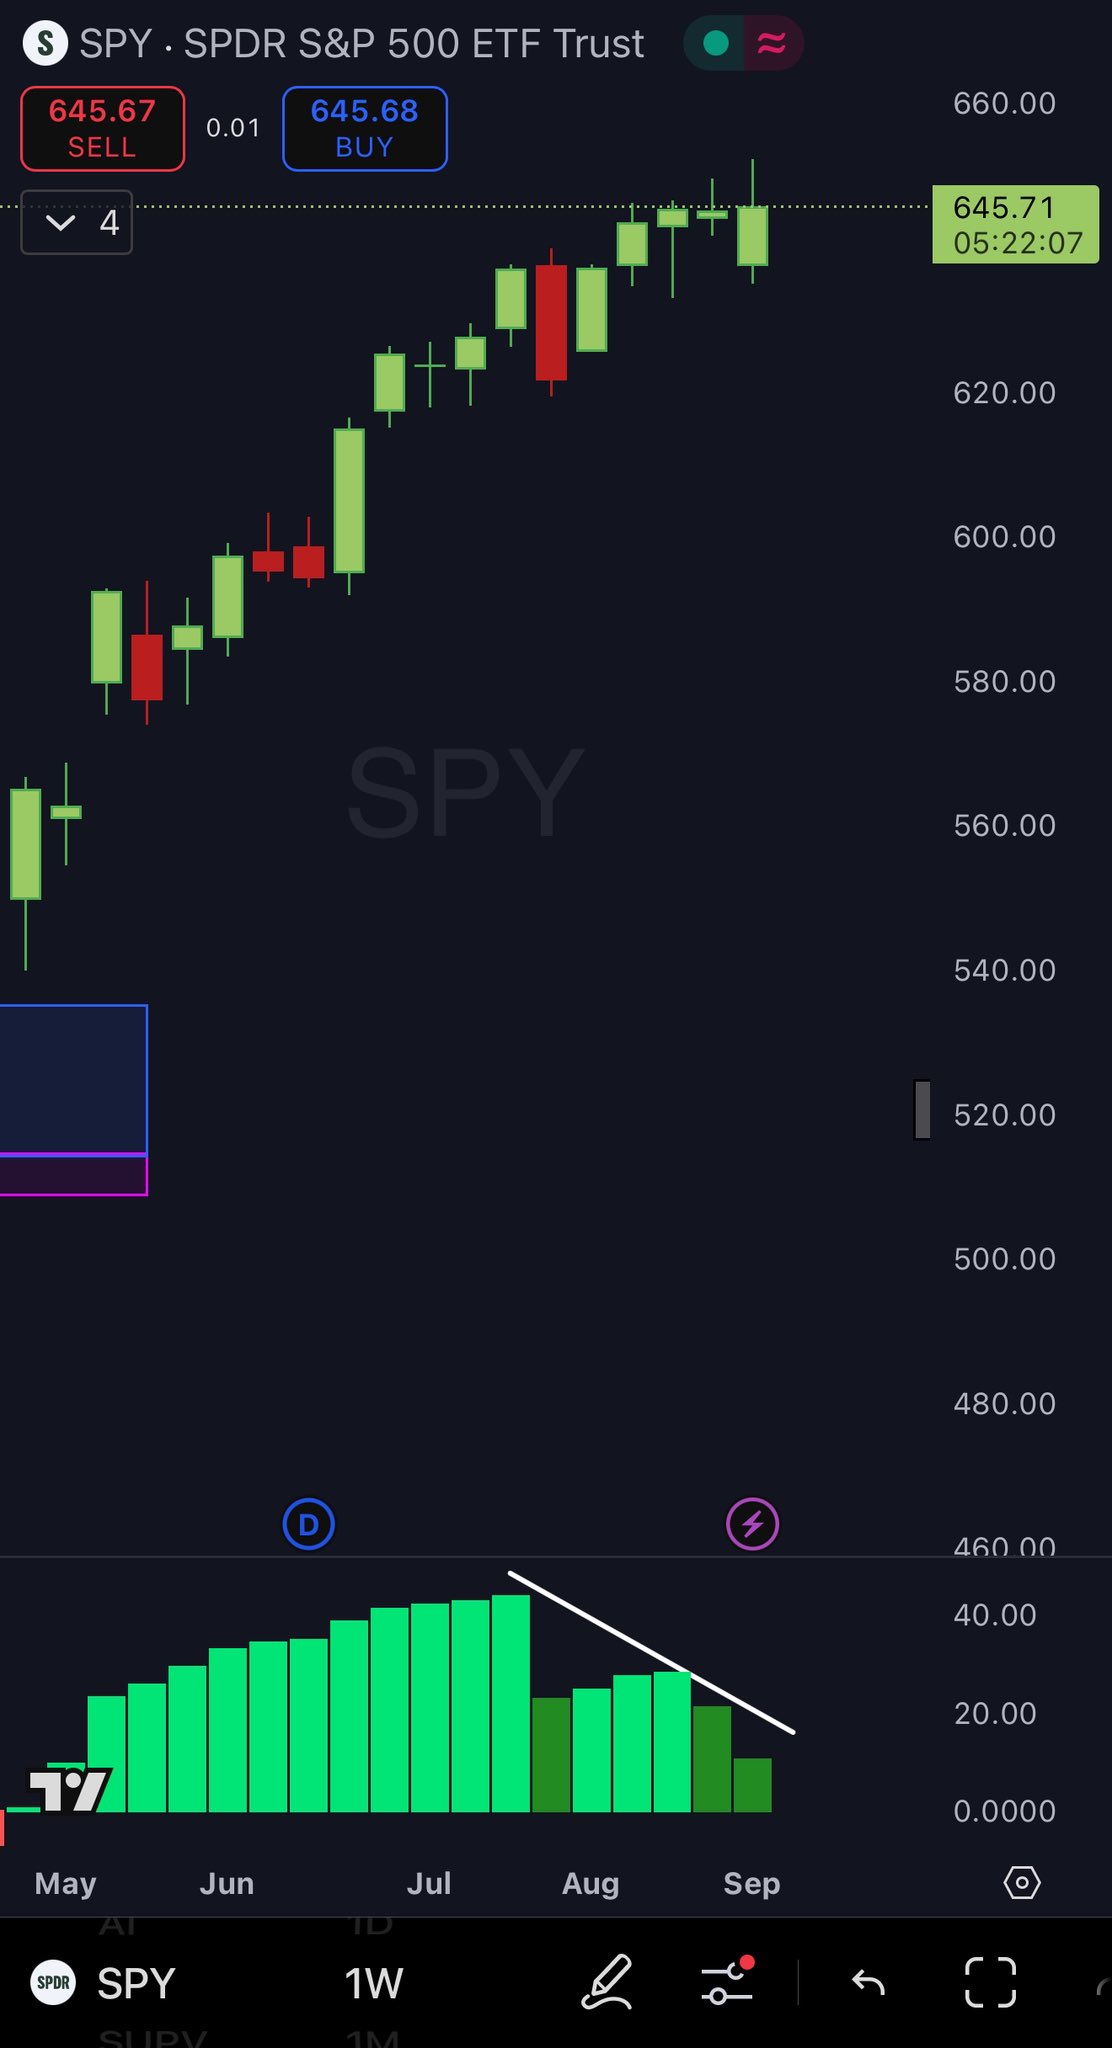Open SPY symbol search in bottom bar
1112x2048 pixels.
click(x=105, y=1983)
